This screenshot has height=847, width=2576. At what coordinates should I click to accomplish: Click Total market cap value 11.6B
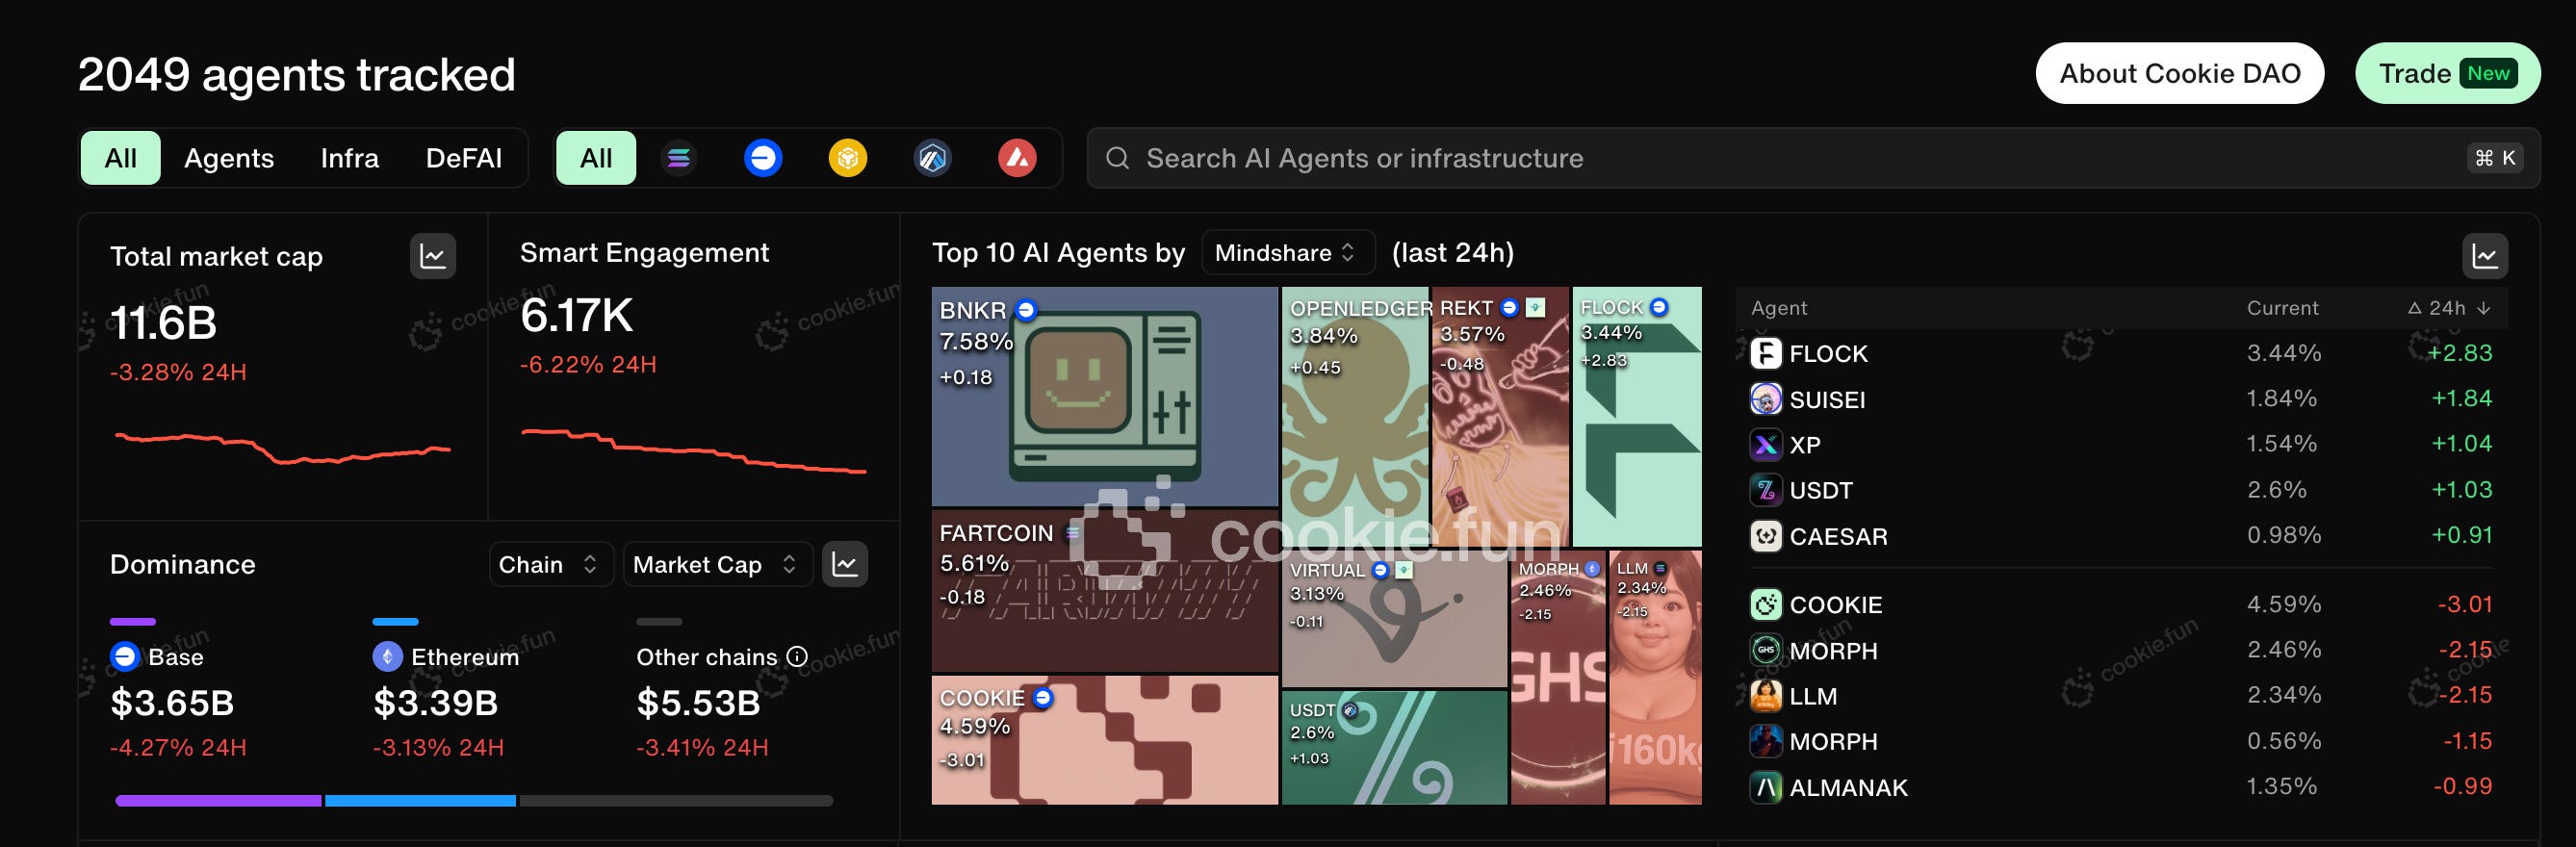pos(164,323)
